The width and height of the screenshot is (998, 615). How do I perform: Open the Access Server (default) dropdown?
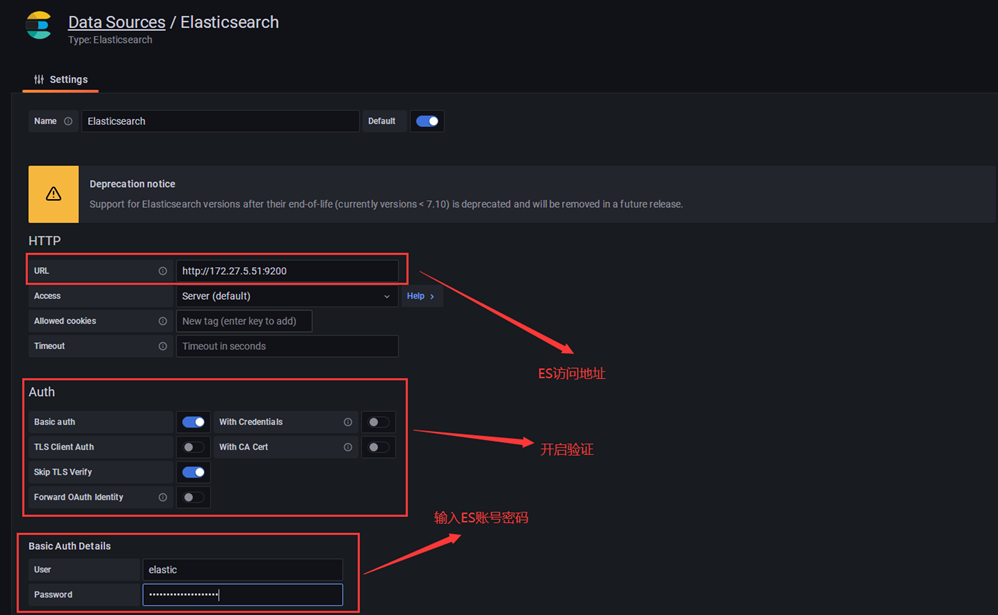(287, 296)
